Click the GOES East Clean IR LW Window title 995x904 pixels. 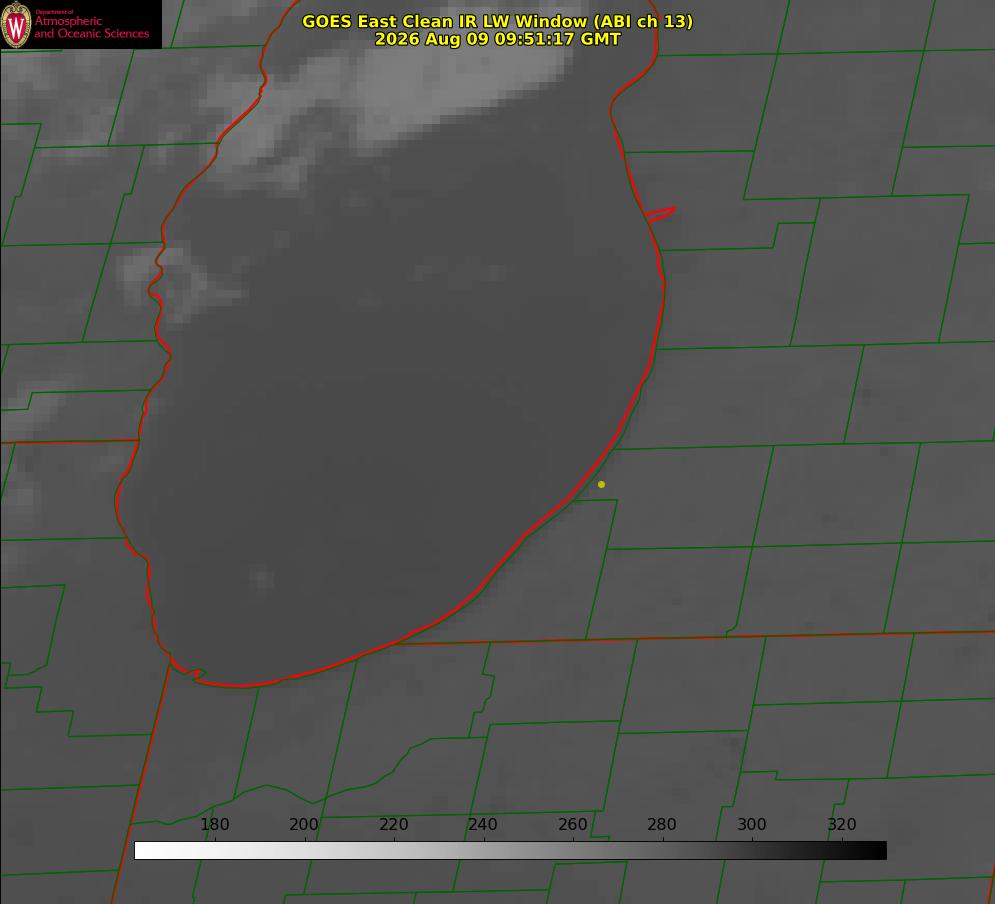[498, 21]
